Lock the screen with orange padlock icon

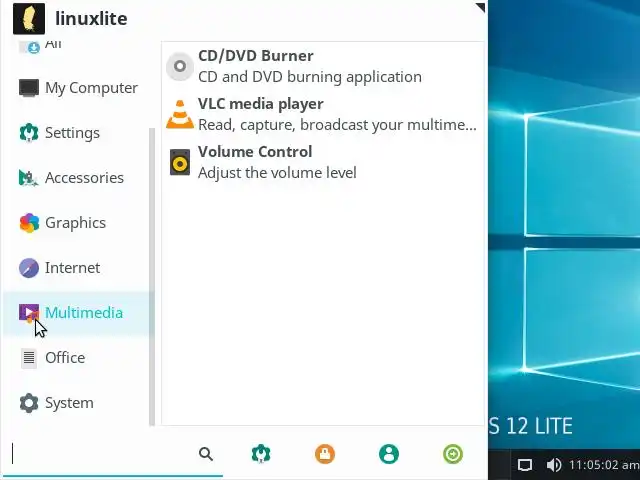tap(325, 454)
